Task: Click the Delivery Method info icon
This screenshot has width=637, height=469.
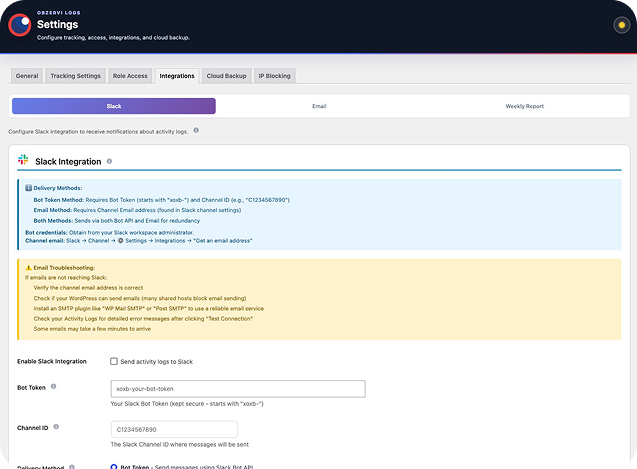Action: [x=72, y=467]
